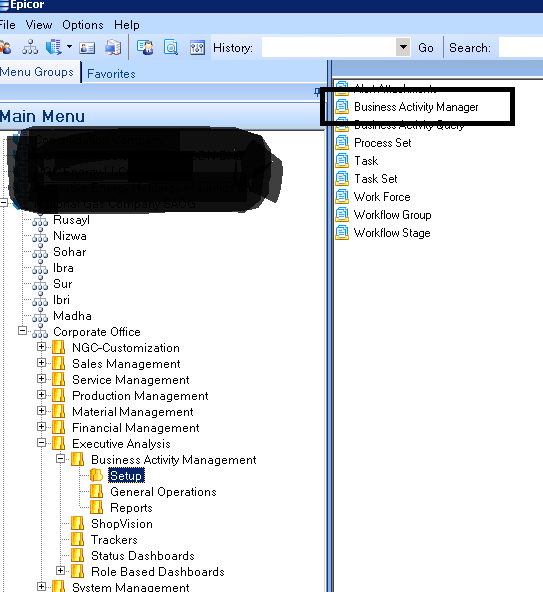
Task: Click the Material Management label
Action: tap(133, 412)
